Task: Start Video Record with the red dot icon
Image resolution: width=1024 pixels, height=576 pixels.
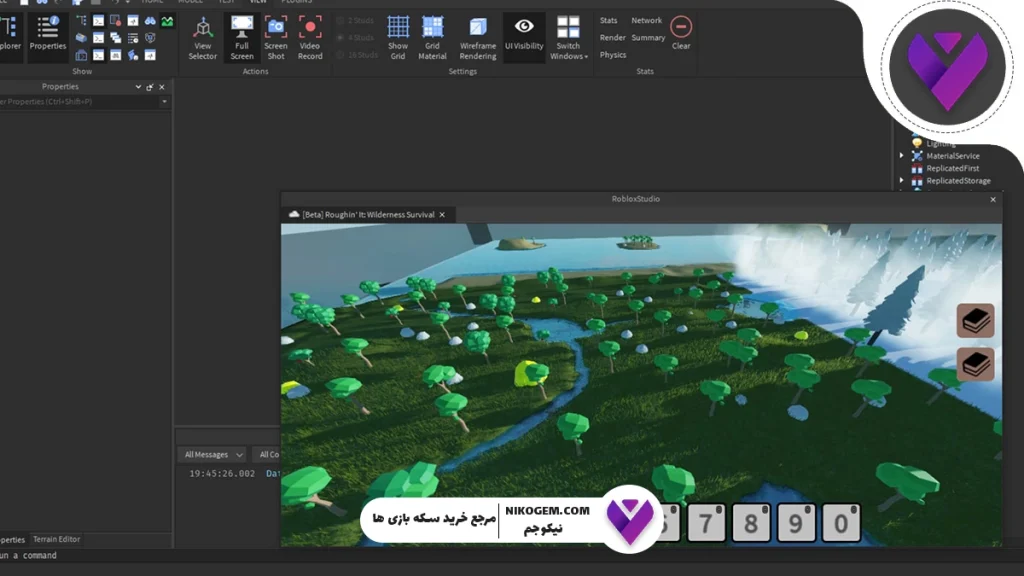Action: pyautogui.click(x=310, y=27)
